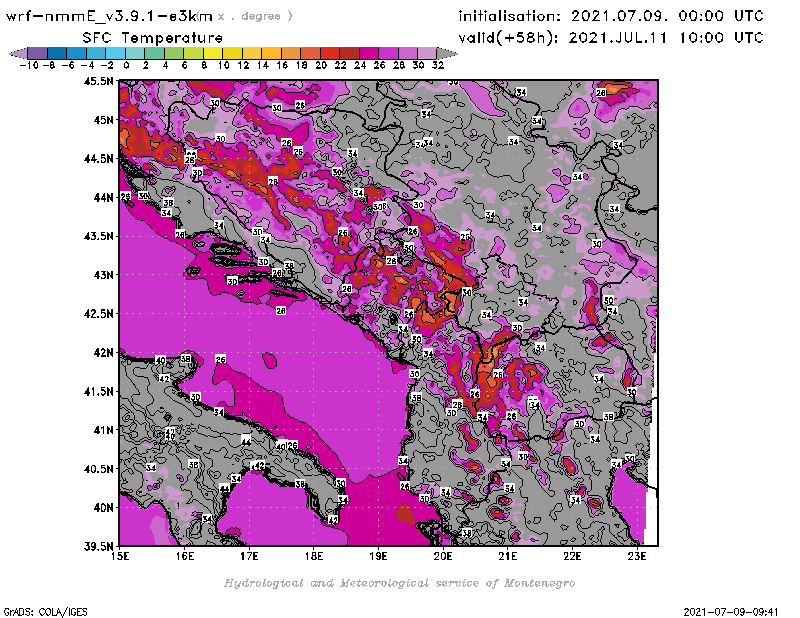Click the 17E longitude axis label

(249, 556)
